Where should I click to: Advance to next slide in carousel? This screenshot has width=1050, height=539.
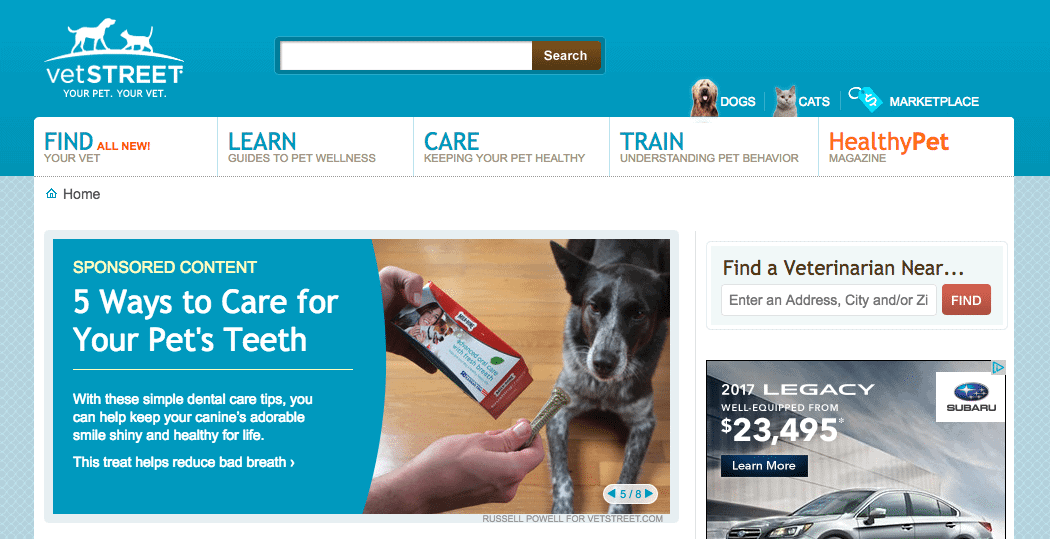click(649, 494)
